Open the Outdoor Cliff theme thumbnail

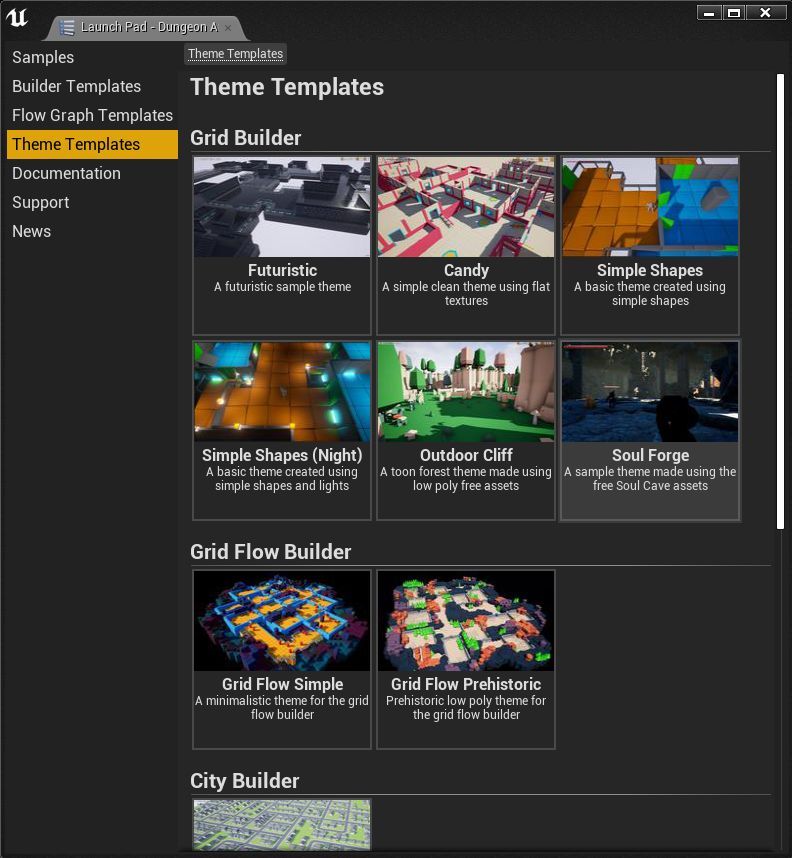pyautogui.click(x=466, y=392)
